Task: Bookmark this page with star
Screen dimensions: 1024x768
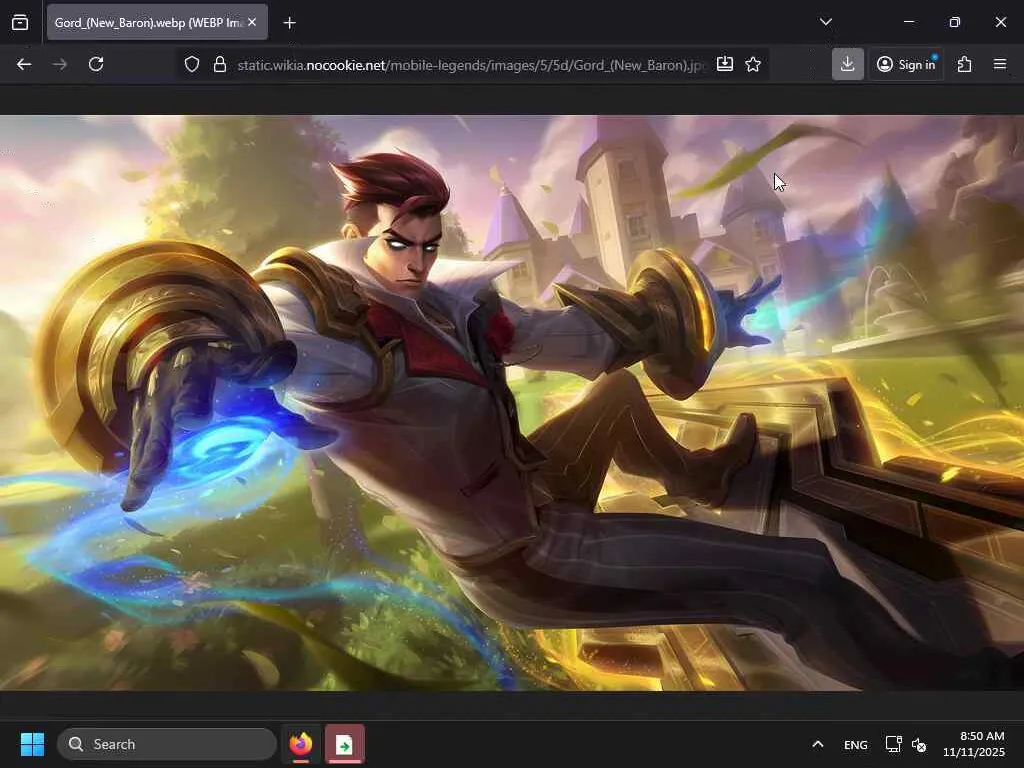Action: tap(753, 64)
